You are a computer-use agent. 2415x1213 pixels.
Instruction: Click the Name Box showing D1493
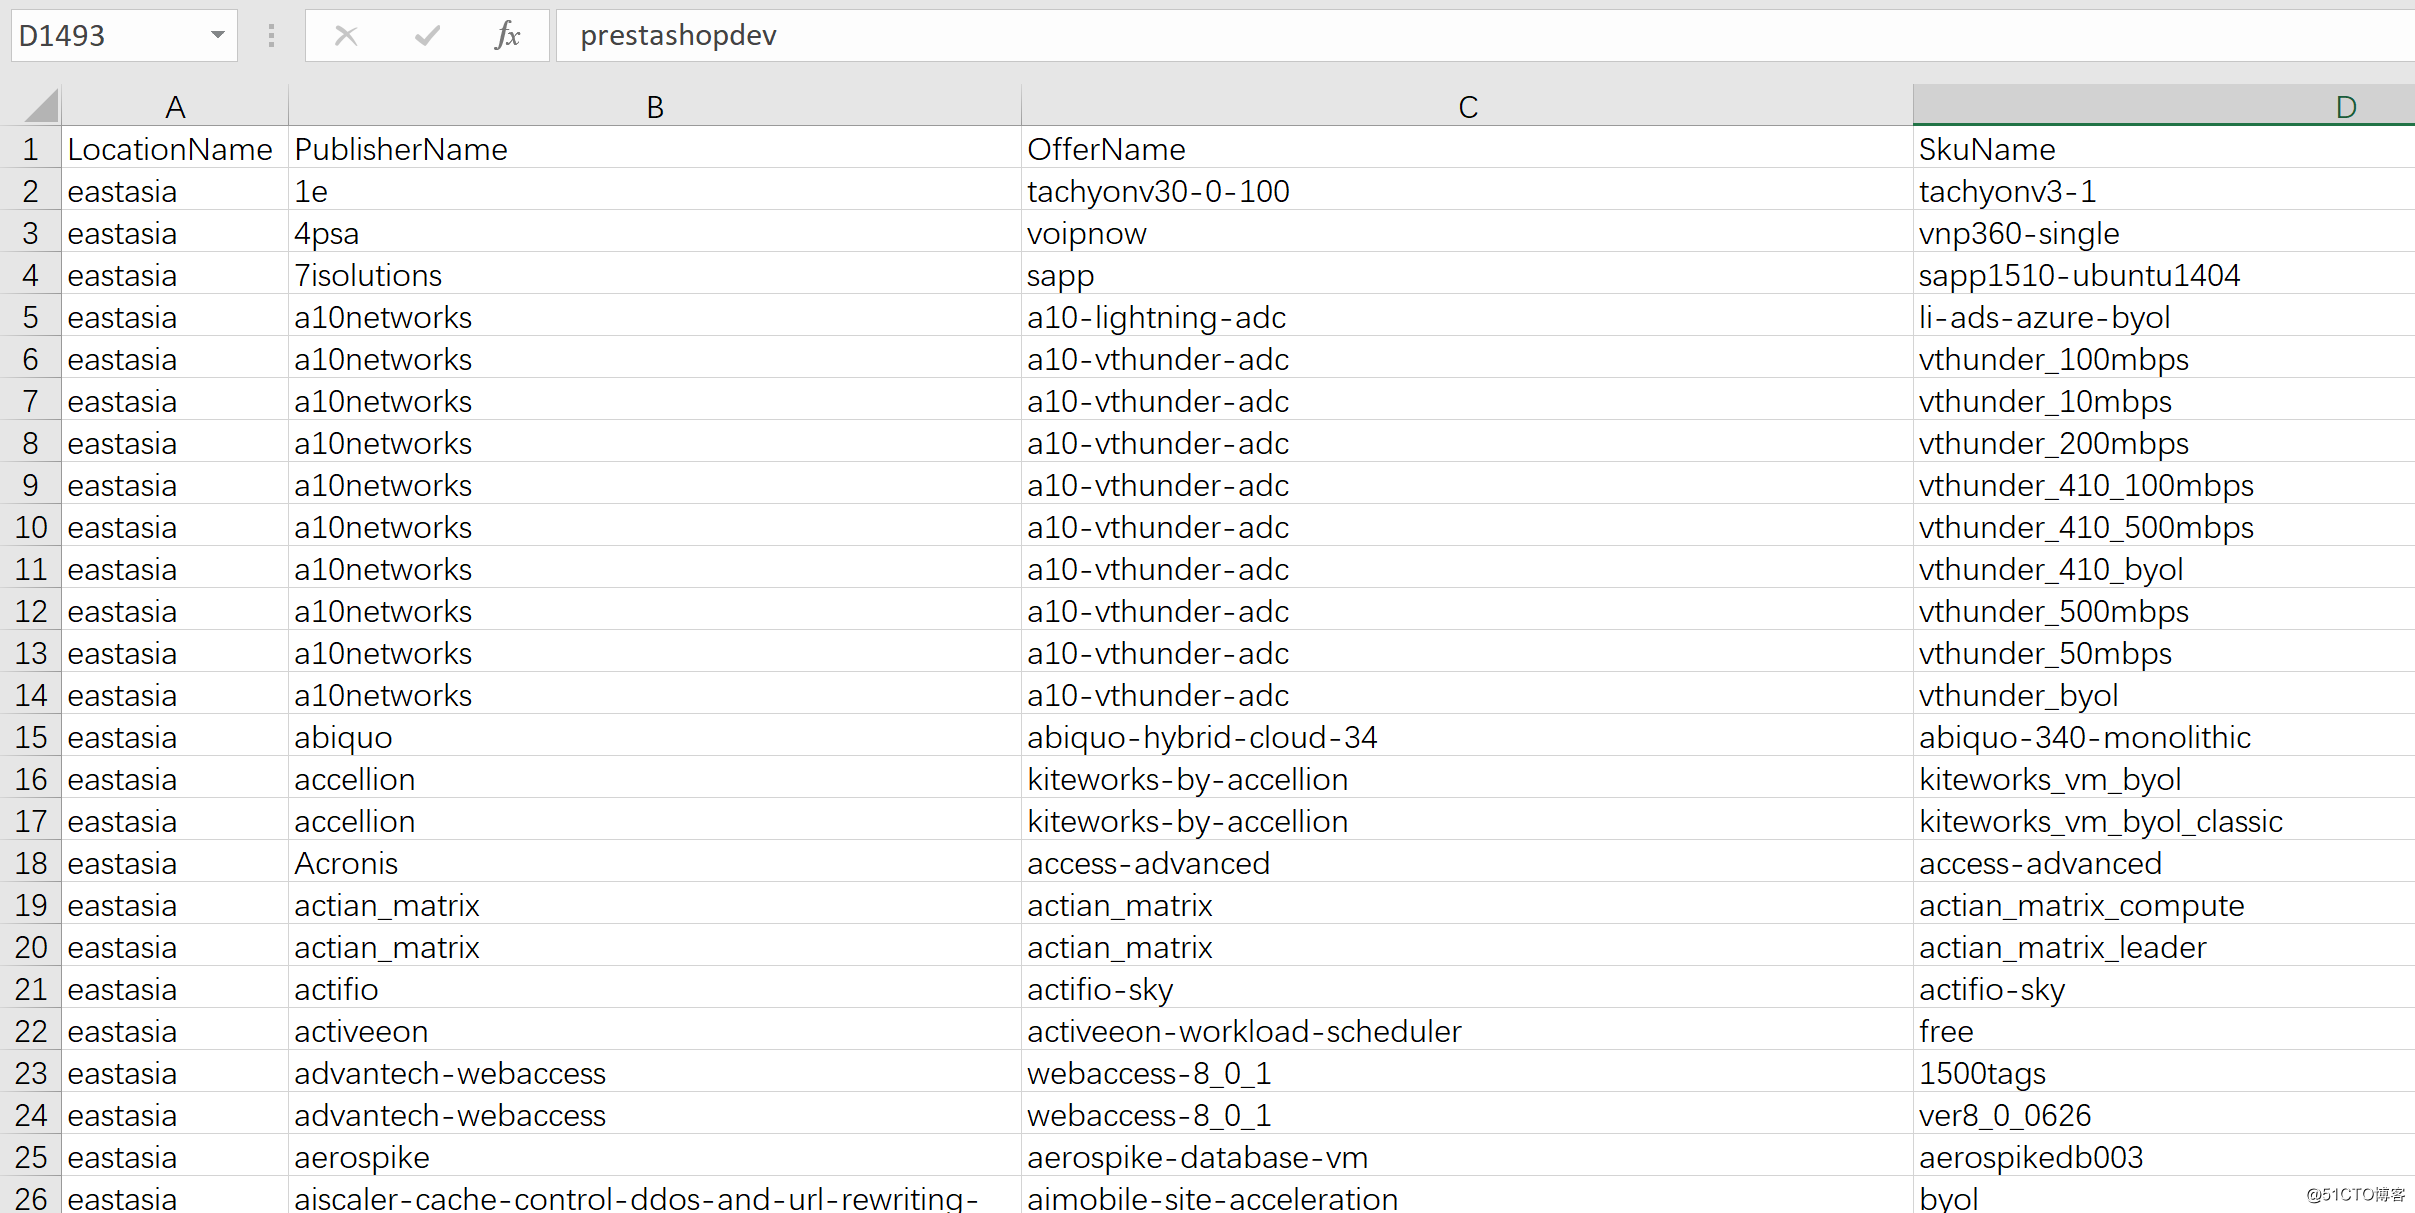(x=124, y=36)
